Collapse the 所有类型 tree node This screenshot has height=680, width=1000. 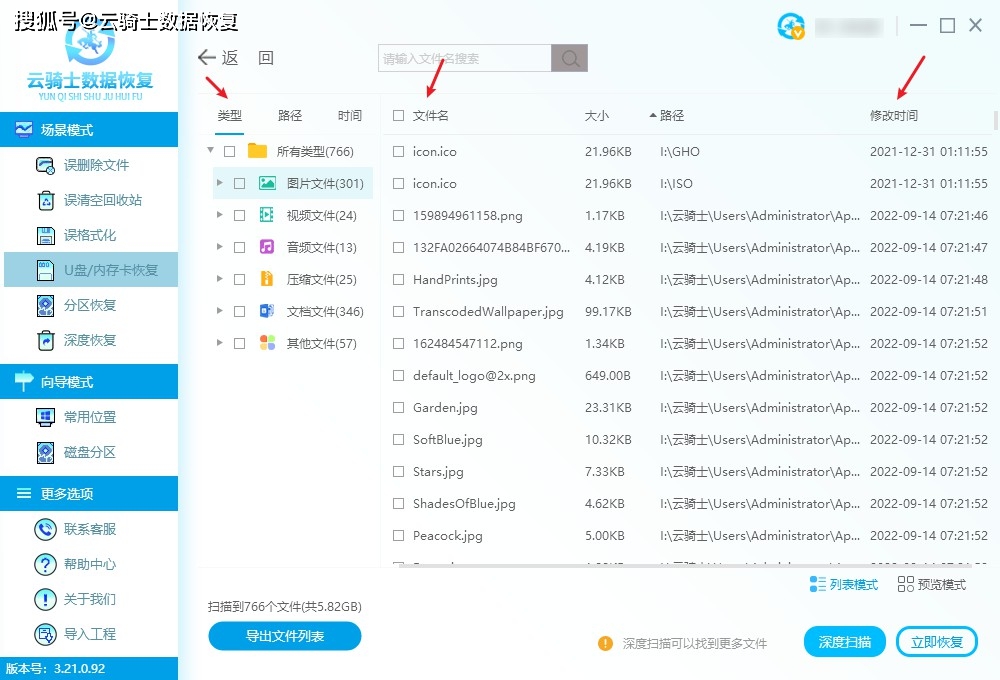pos(210,151)
